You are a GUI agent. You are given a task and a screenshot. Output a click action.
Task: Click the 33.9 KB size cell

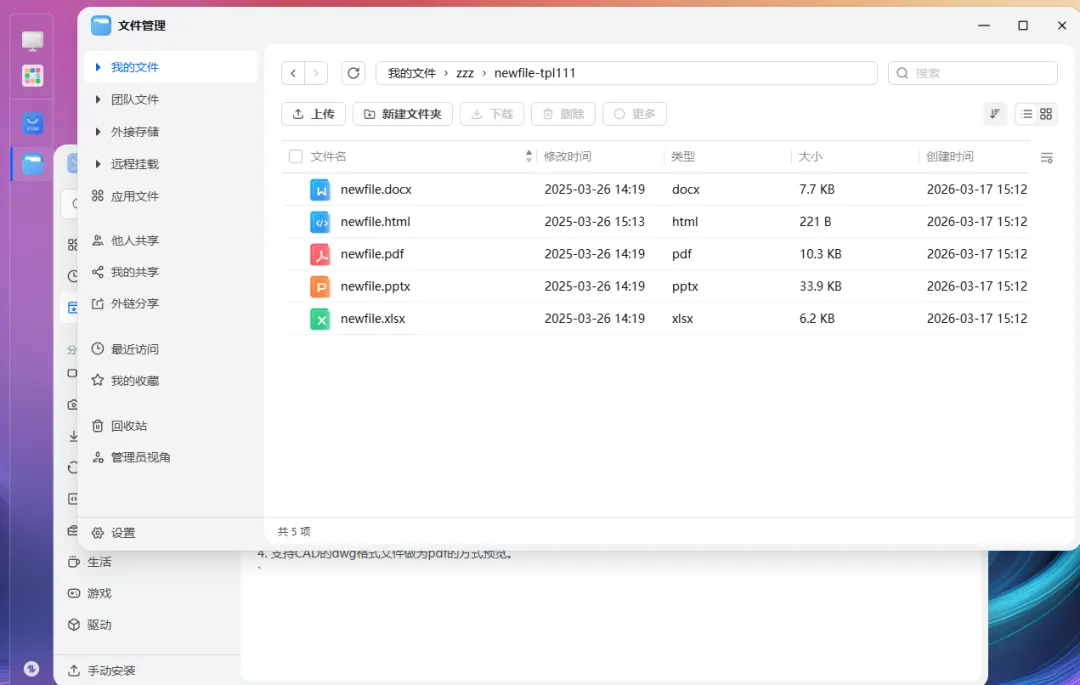pos(820,286)
